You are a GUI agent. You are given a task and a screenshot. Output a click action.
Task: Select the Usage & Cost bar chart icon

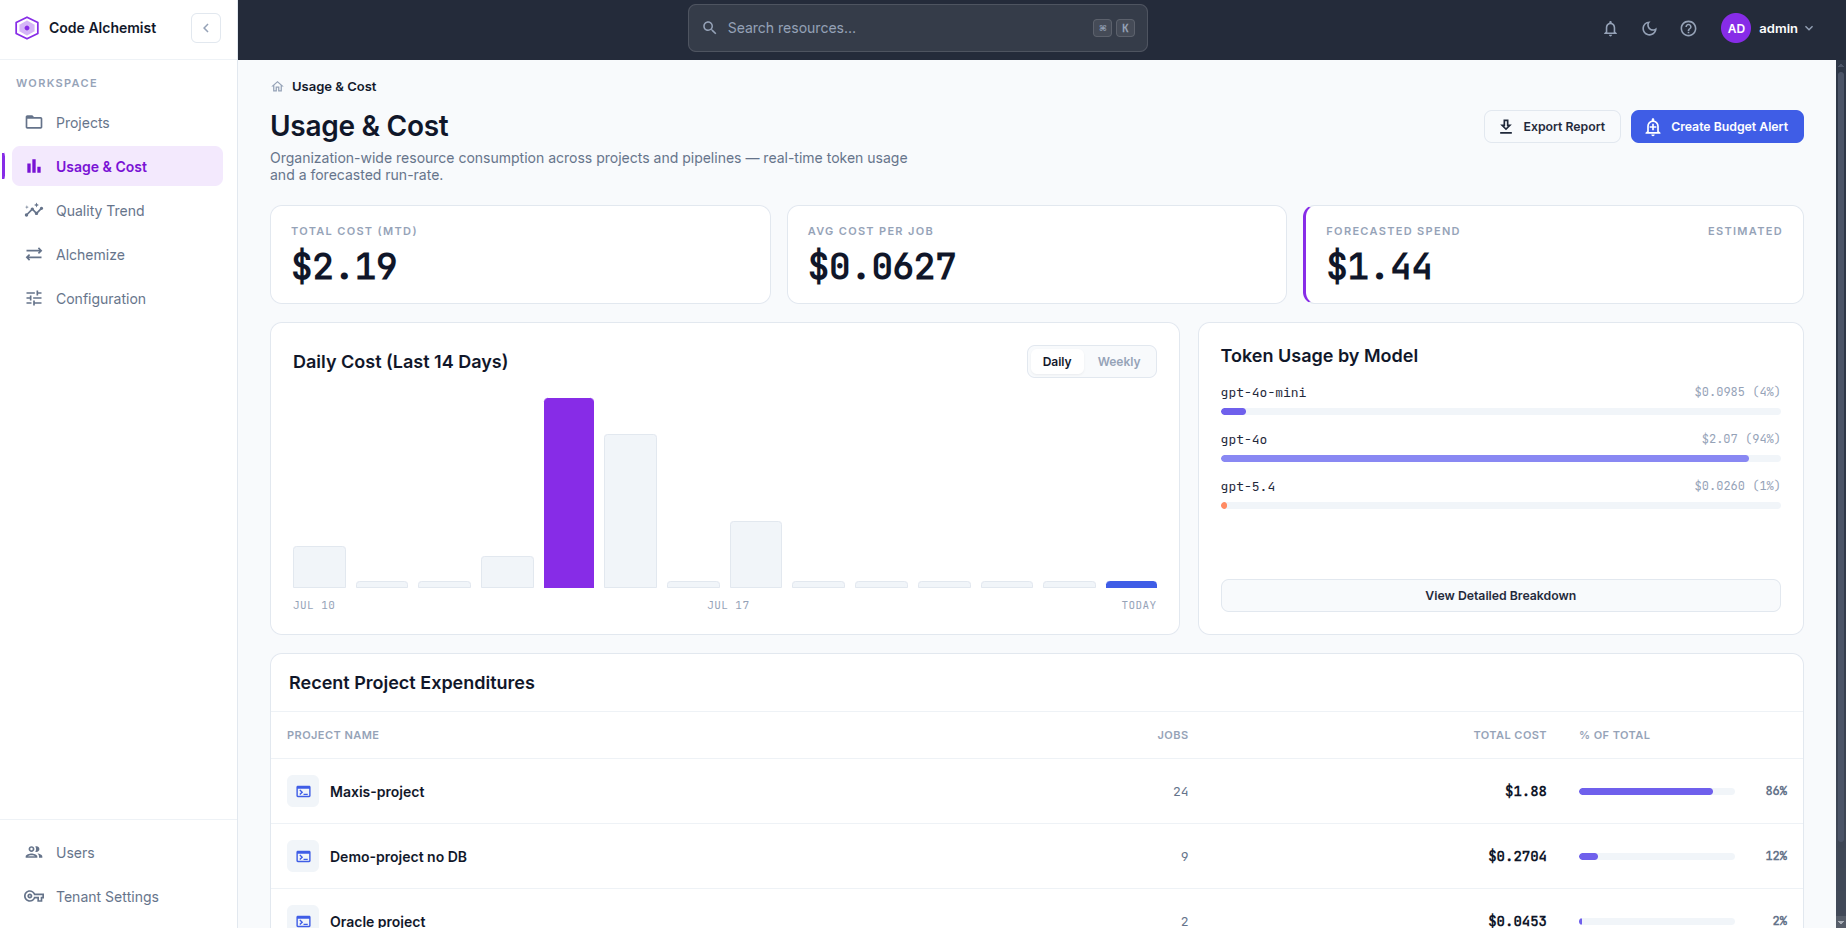point(34,166)
